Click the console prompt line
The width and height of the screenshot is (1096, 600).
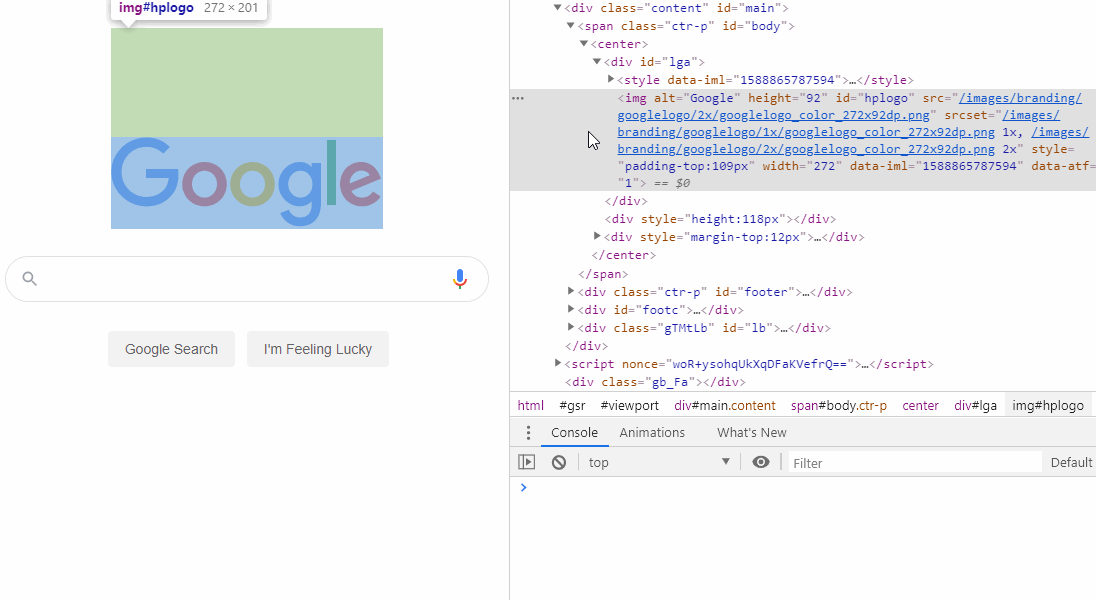coord(803,487)
